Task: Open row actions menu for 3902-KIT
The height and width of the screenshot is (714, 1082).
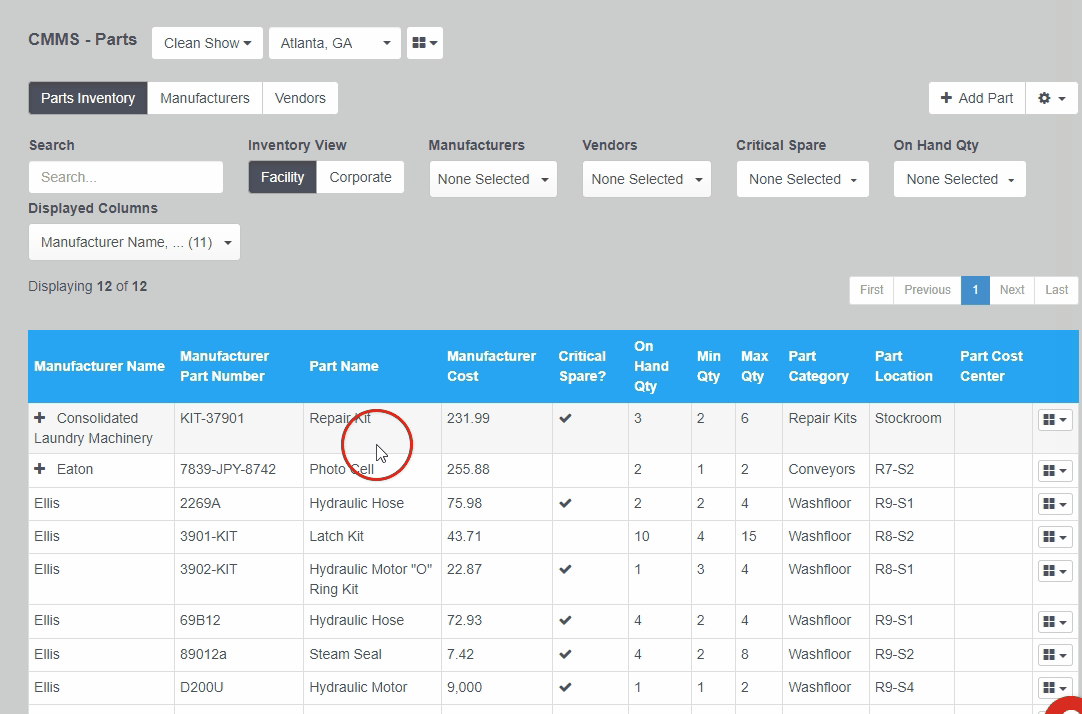Action: (x=1055, y=571)
